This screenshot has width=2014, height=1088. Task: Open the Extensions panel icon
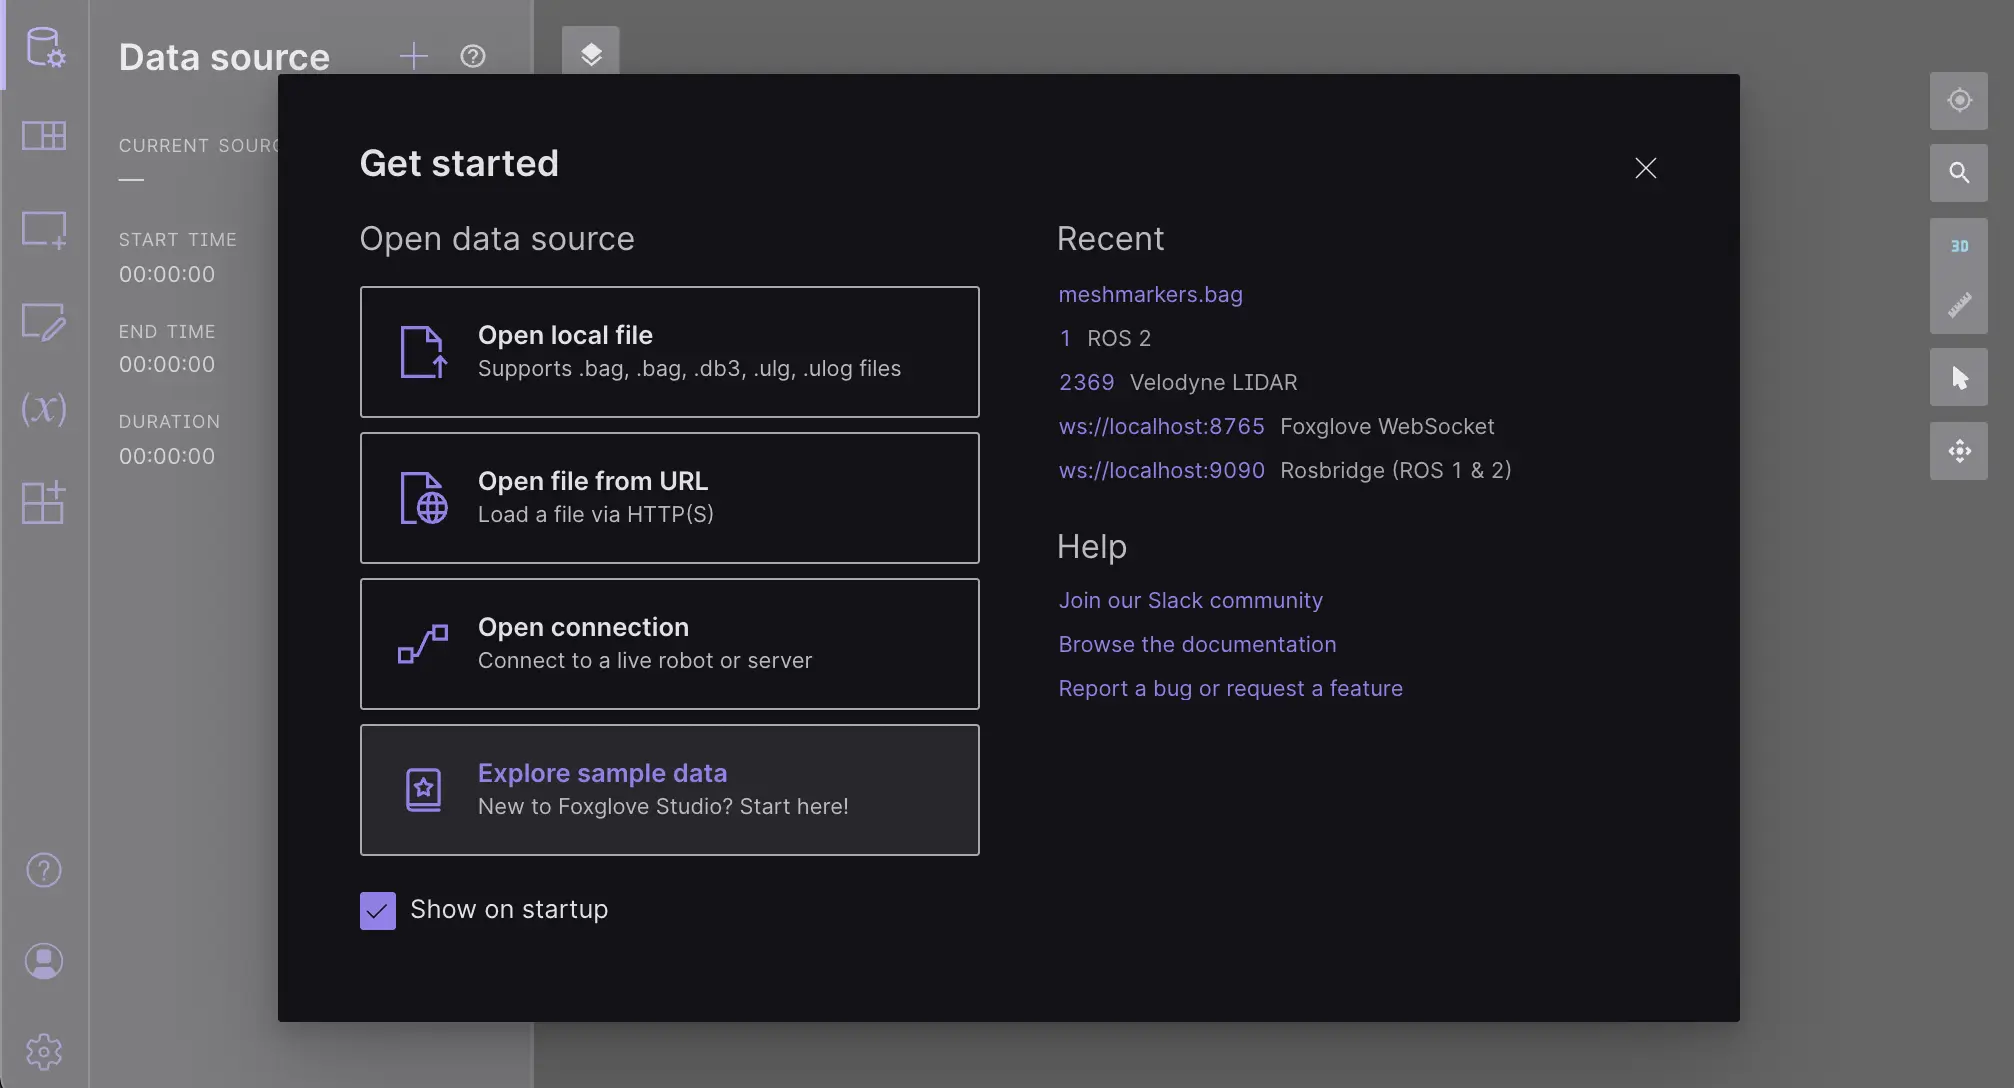coord(44,502)
